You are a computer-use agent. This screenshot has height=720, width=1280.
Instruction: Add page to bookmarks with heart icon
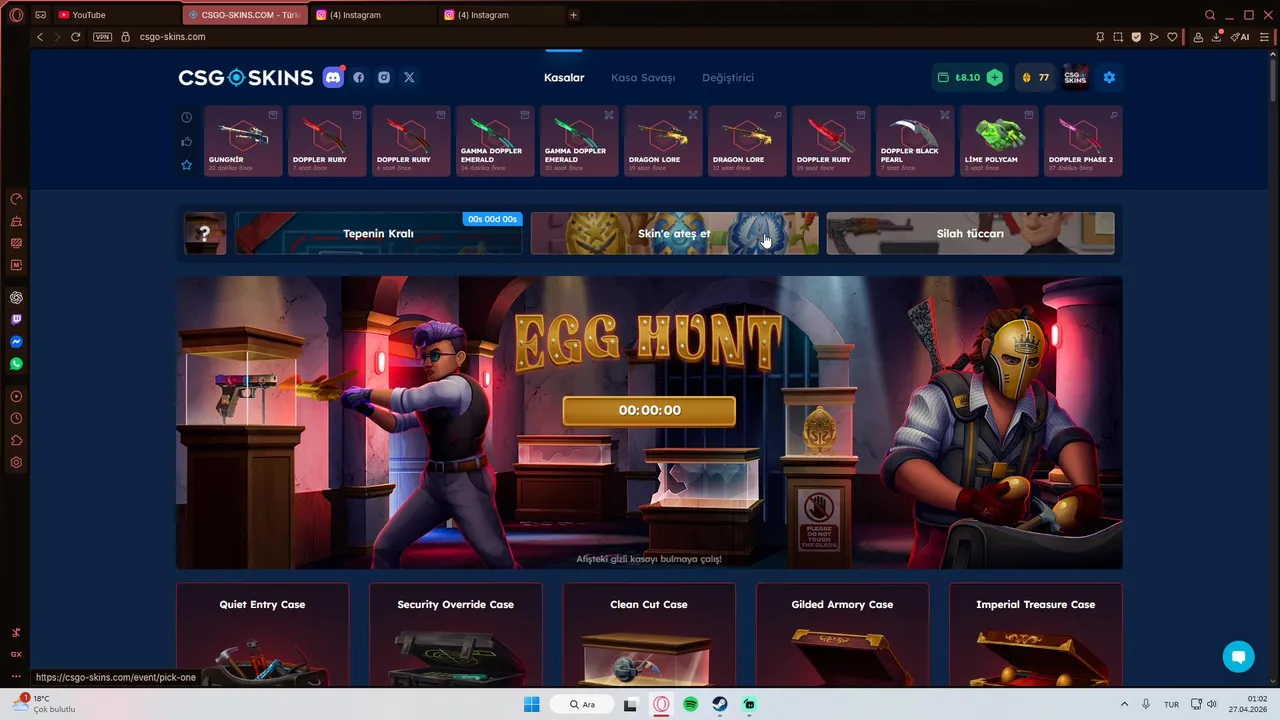click(1172, 37)
